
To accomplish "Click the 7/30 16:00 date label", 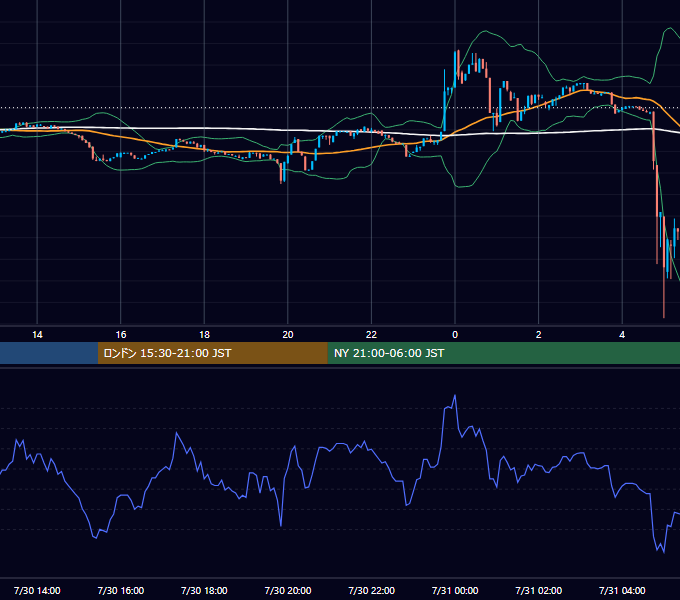I will point(121,590).
